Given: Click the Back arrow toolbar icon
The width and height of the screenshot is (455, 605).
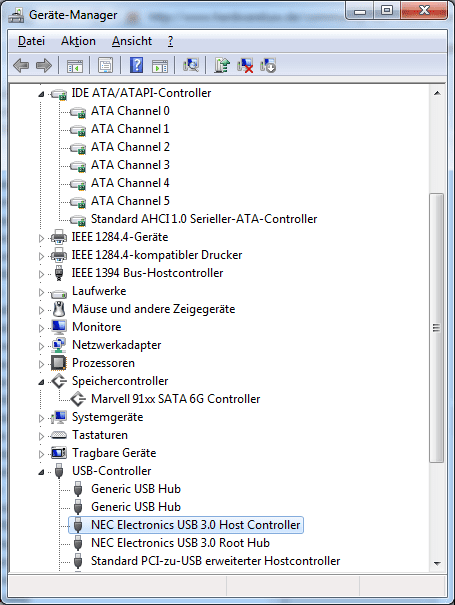Looking at the screenshot, I should coord(21,65).
